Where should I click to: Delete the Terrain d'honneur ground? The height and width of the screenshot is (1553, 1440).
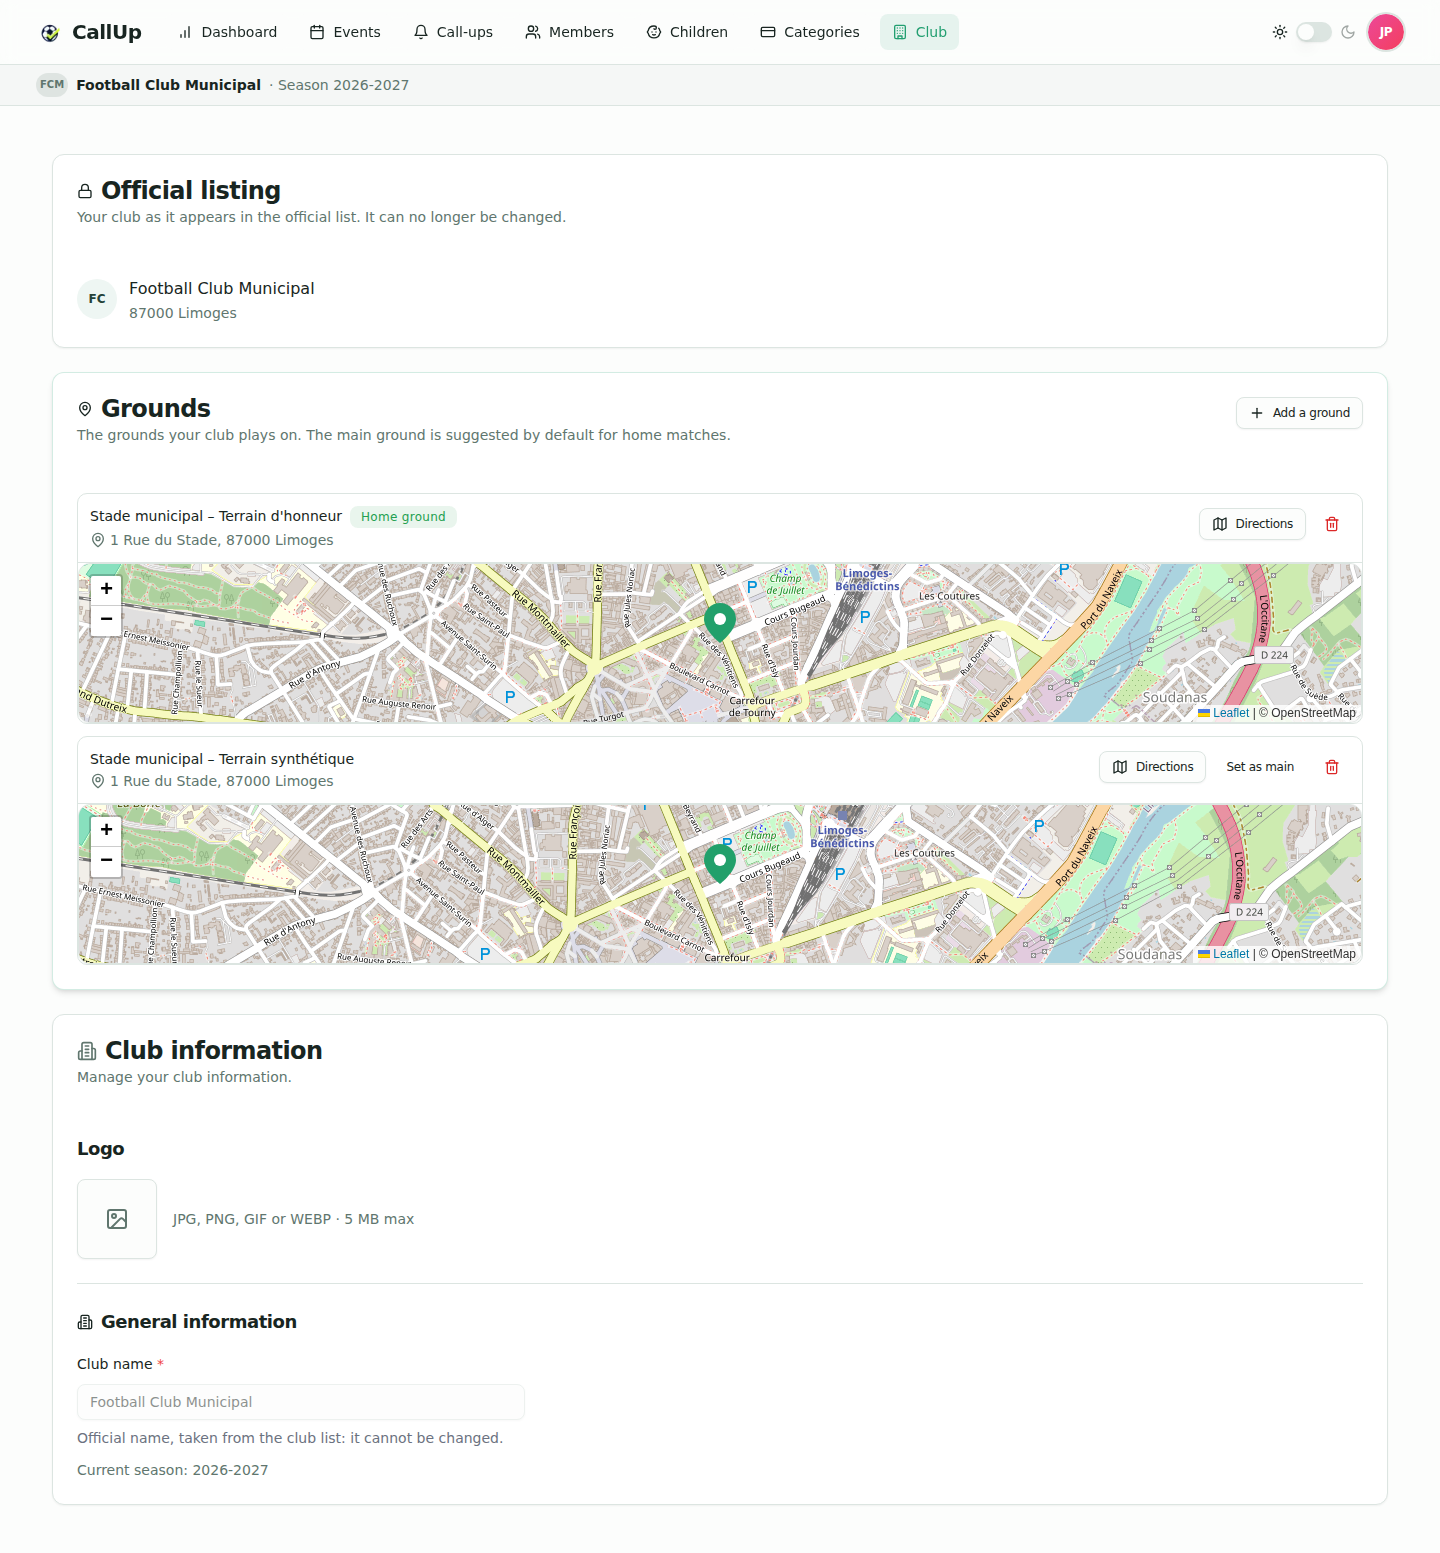[x=1332, y=524]
